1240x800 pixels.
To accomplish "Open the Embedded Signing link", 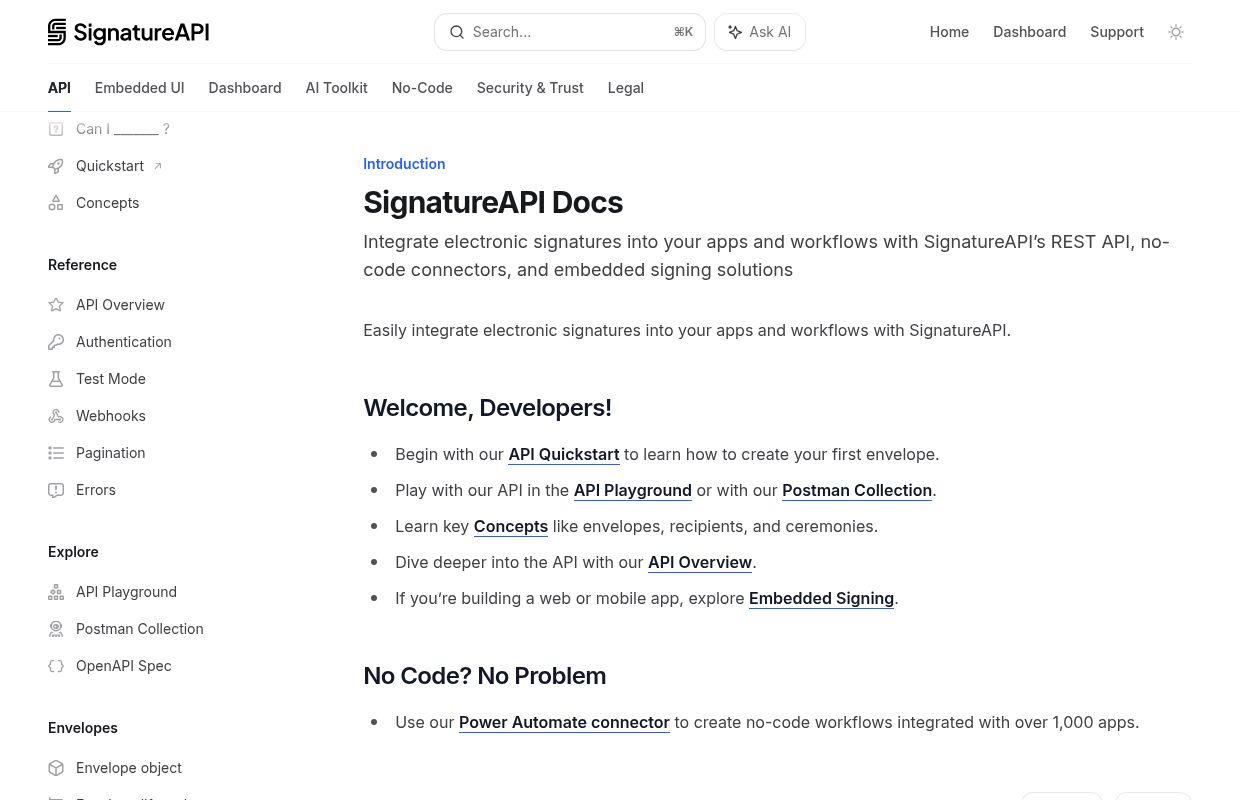I will 821,598.
